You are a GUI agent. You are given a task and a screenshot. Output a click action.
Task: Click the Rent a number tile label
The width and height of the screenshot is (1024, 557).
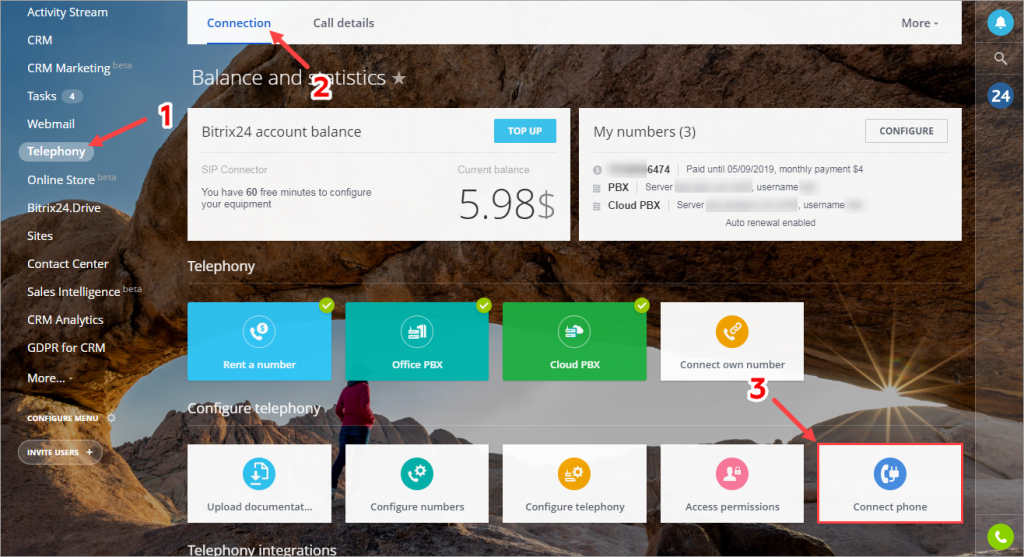[x=259, y=364]
